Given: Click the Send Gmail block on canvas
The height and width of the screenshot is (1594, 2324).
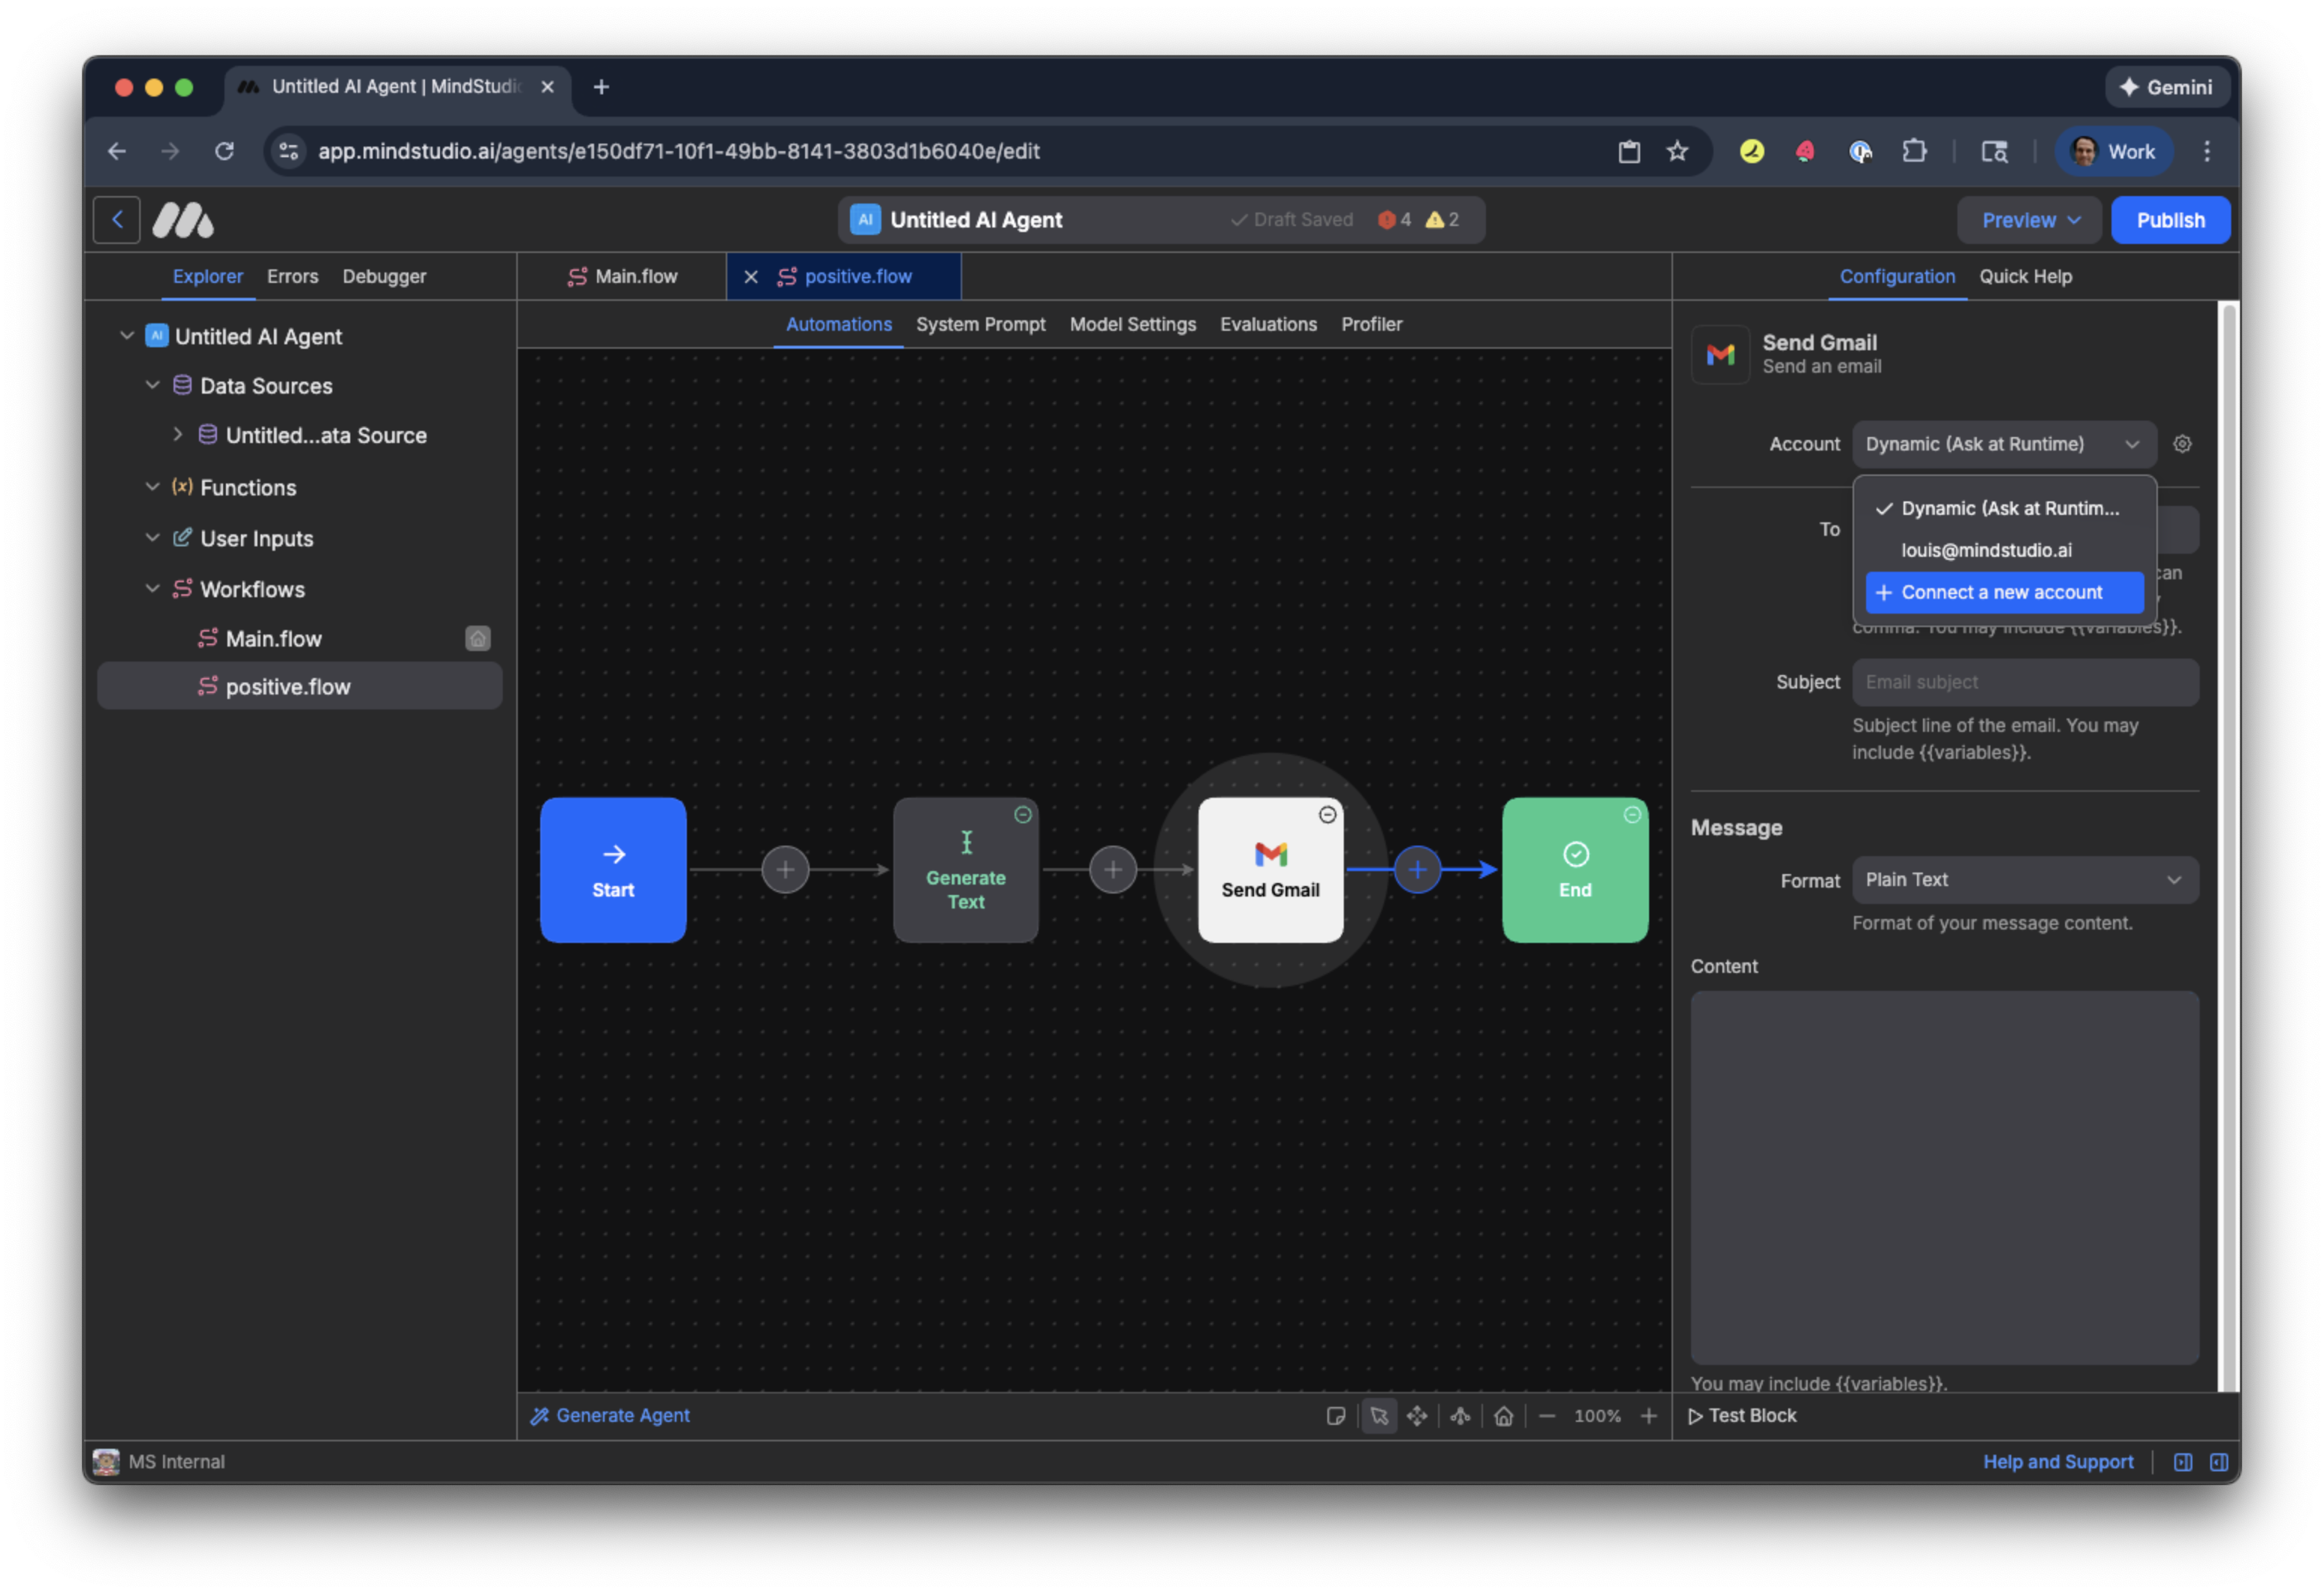Looking at the screenshot, I should click(x=1270, y=869).
